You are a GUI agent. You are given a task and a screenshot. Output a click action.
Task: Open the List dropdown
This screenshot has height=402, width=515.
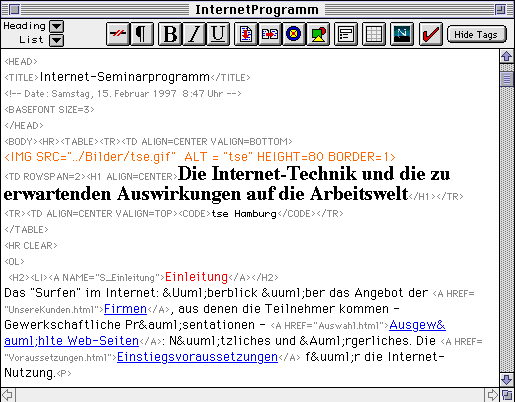56,40
